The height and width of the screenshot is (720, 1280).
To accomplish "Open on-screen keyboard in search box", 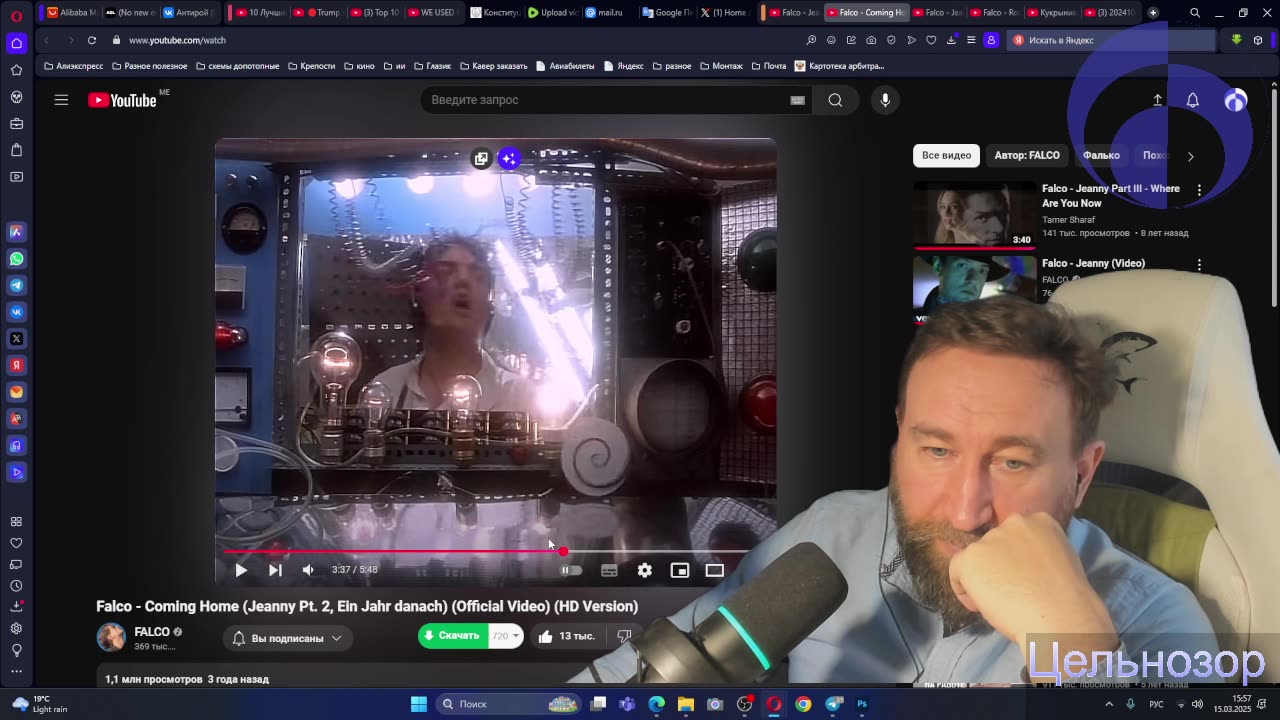I will 797,100.
